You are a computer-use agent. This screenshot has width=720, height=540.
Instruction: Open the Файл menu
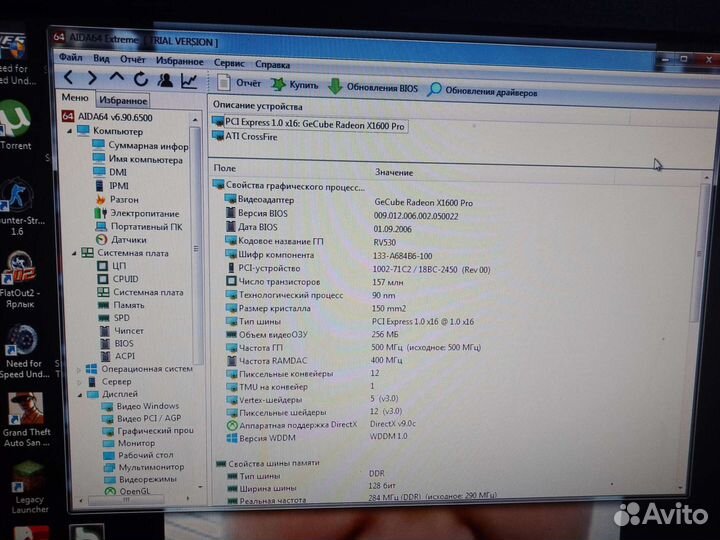point(71,57)
